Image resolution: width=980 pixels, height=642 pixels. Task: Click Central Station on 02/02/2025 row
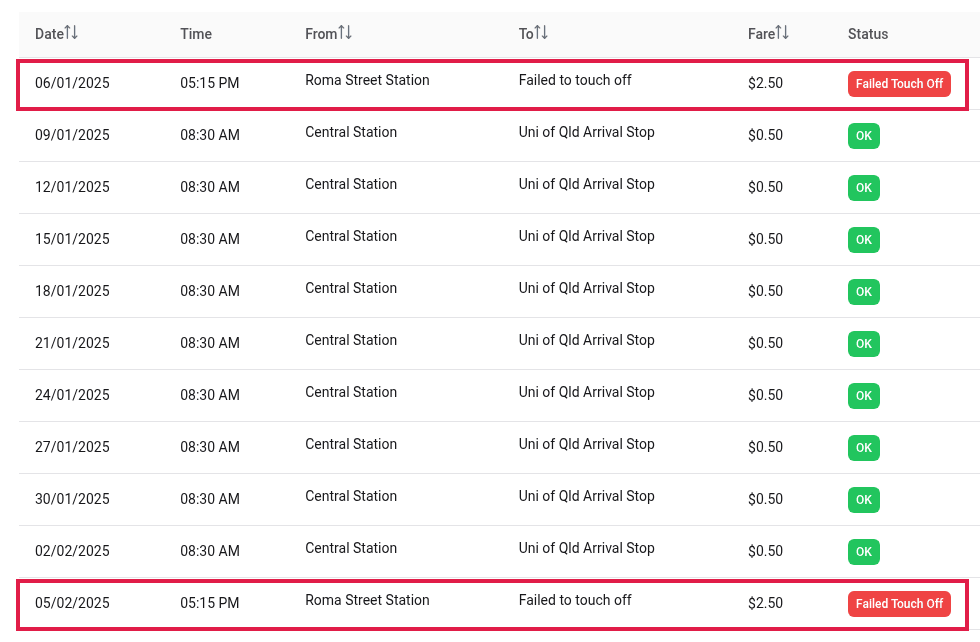351,548
